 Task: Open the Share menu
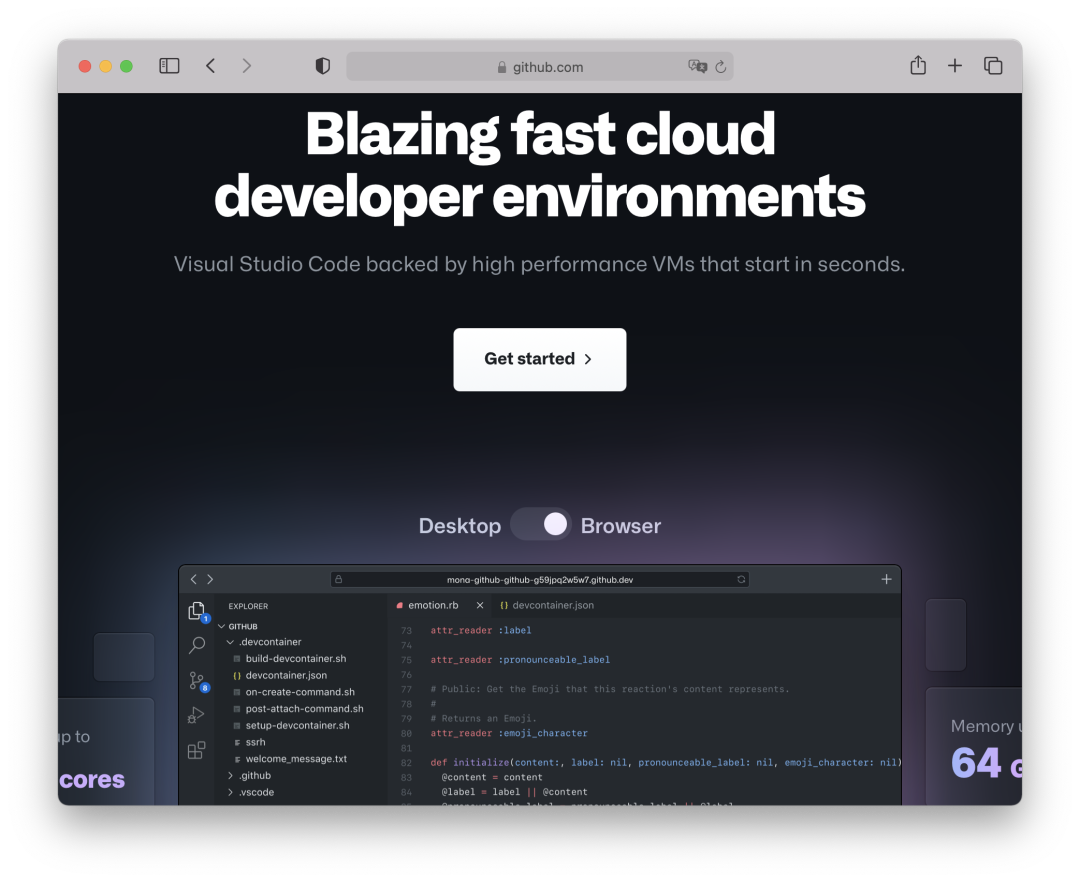(x=917, y=65)
